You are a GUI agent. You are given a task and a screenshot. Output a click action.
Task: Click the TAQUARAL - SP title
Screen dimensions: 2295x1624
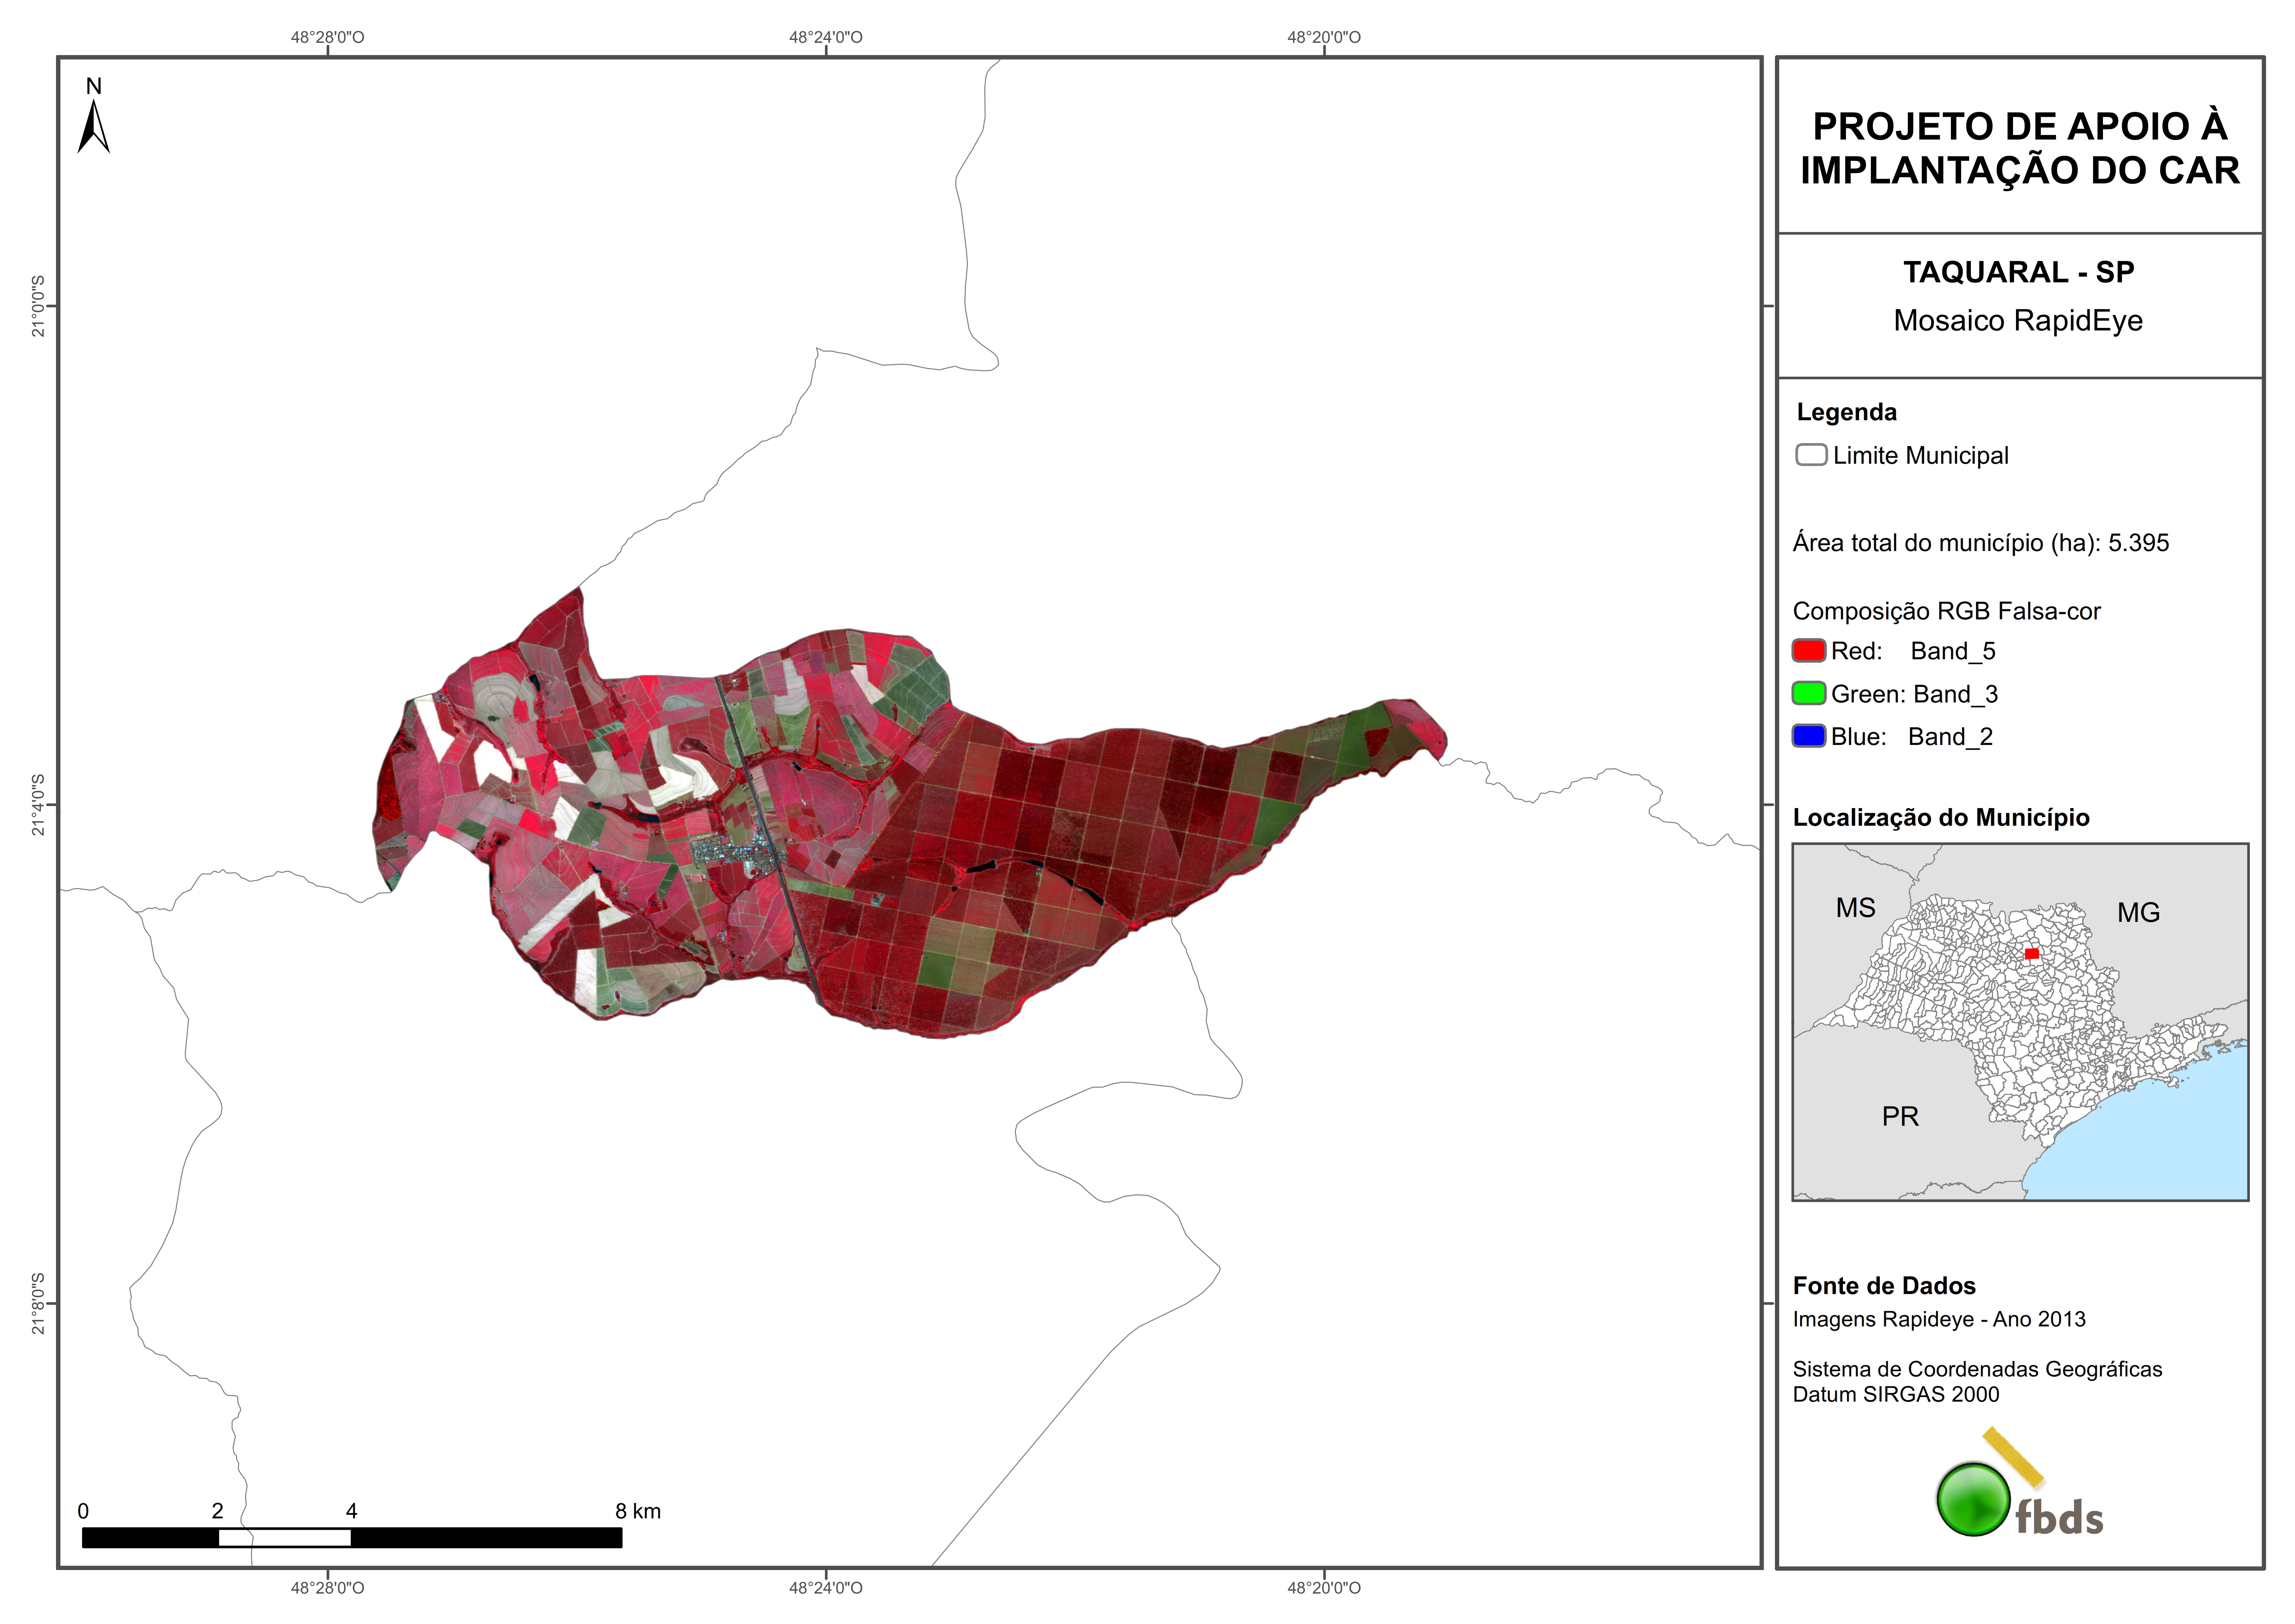click(x=2018, y=272)
